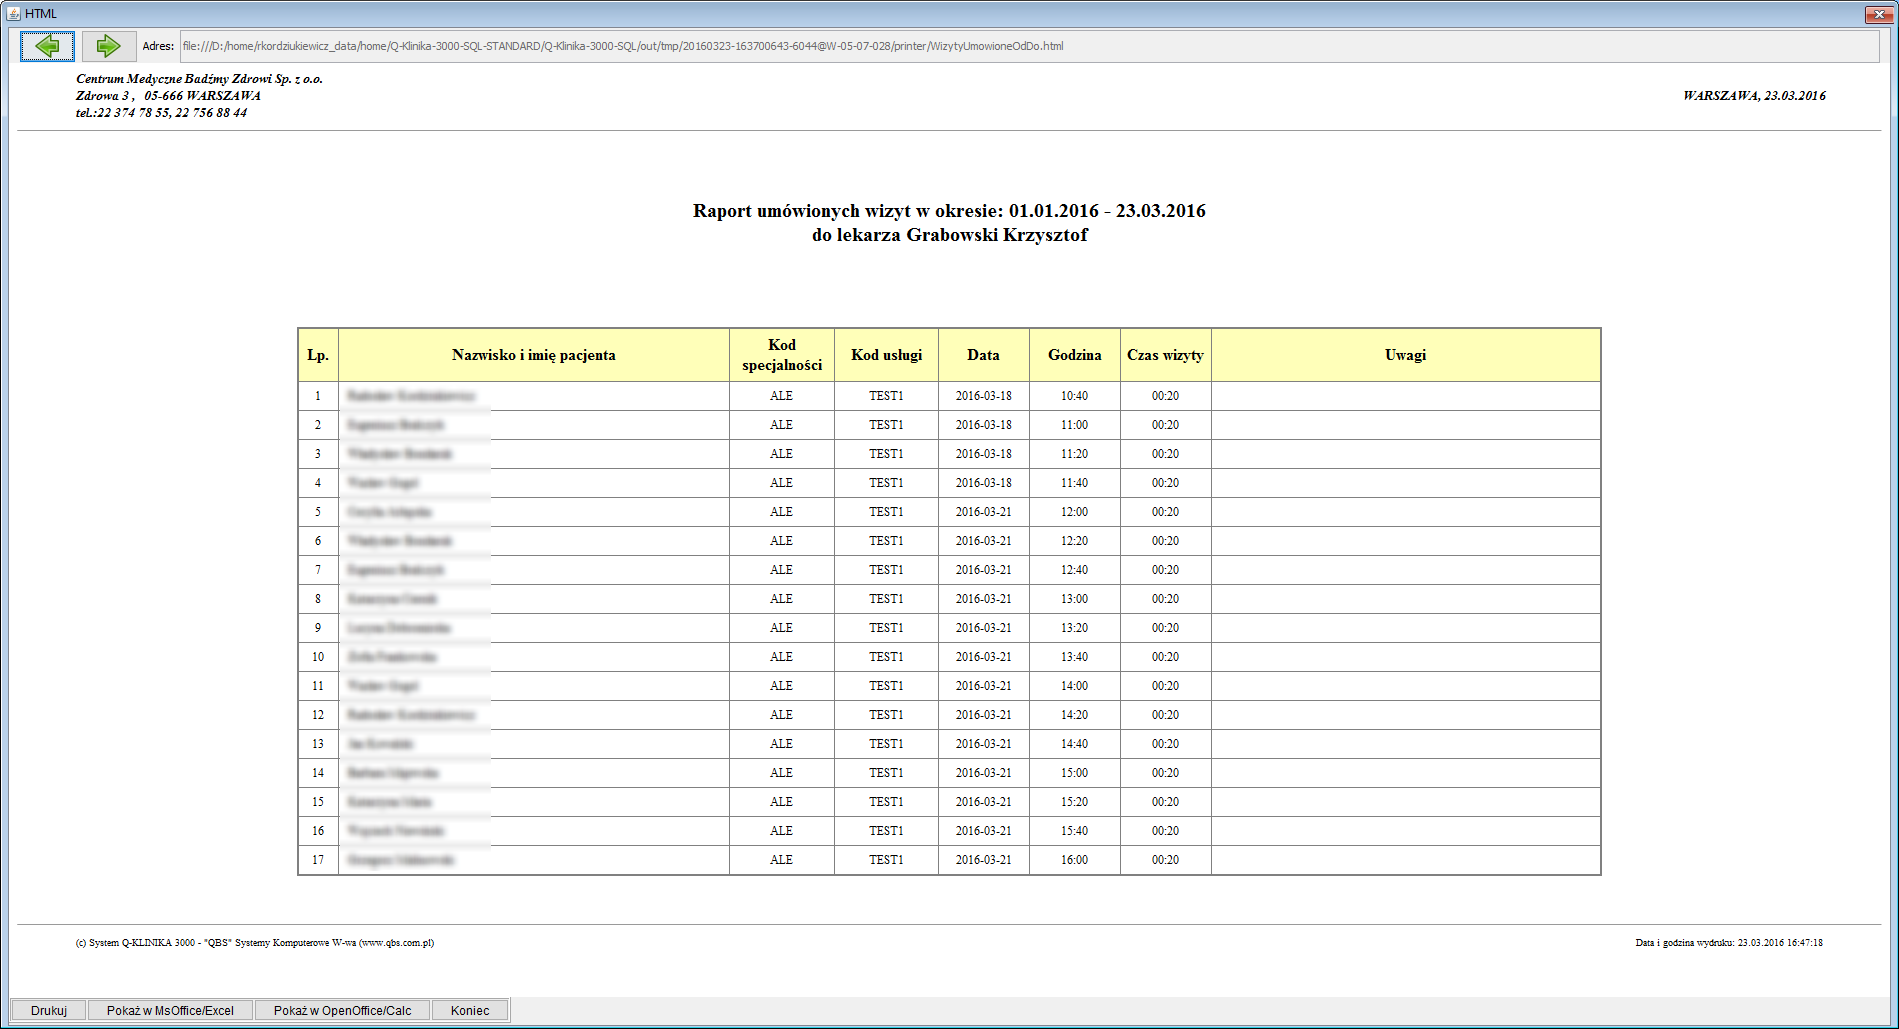The height and width of the screenshot is (1029, 1899).
Task: Click row number 1 in Lp. column
Action: [x=318, y=396]
